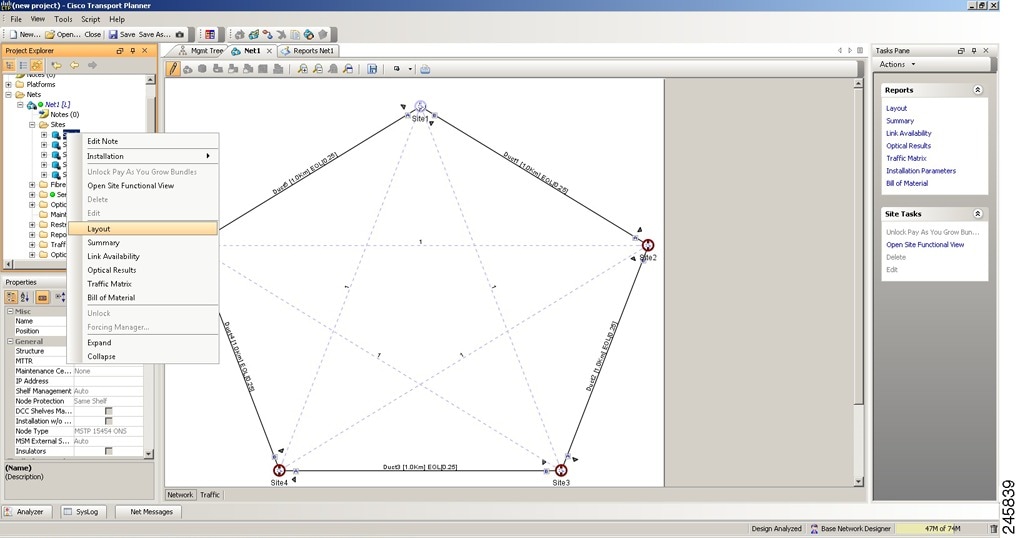Viewport: 1020px width, 538px height.
Task: Open the Actions dropdown in Tasks Pane
Action: tap(897, 64)
